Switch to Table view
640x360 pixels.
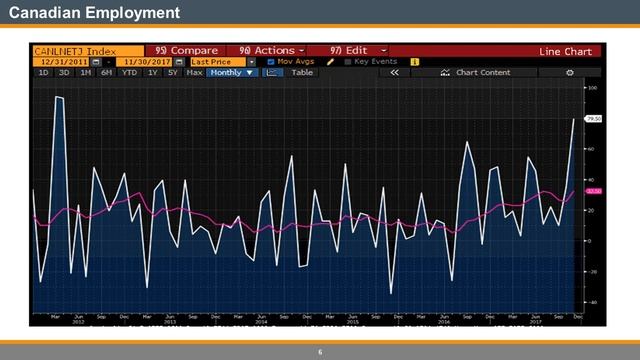(x=302, y=73)
